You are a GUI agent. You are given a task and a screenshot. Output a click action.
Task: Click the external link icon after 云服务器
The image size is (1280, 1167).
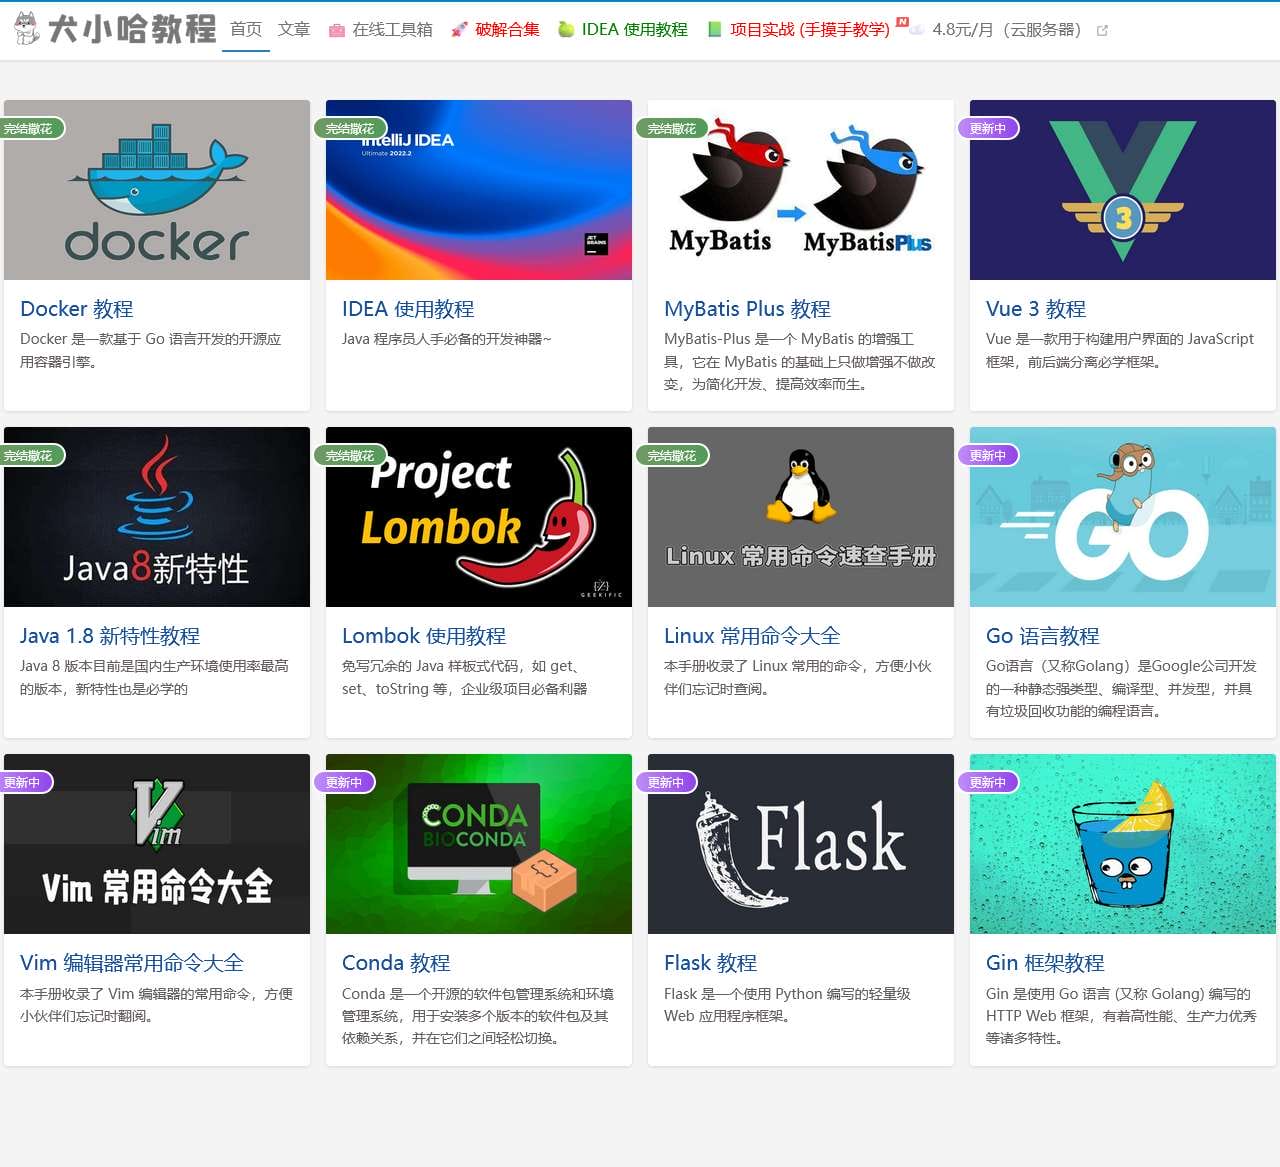pyautogui.click(x=1102, y=30)
